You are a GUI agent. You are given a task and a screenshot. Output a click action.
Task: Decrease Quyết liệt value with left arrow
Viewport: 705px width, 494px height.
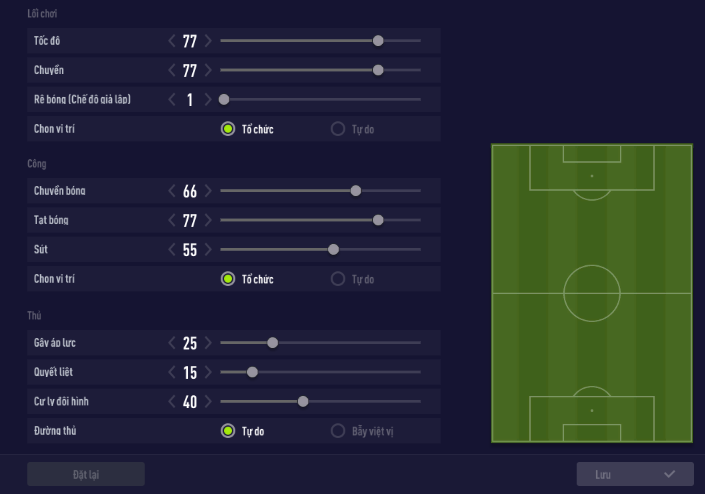(x=172, y=372)
